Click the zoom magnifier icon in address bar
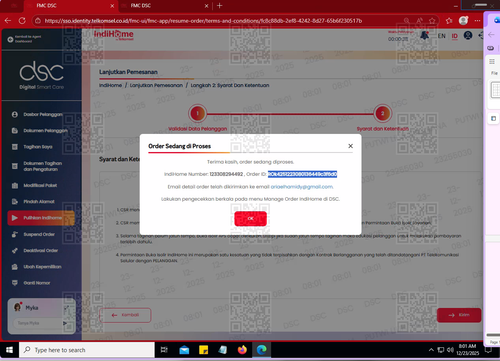Screen dimensions: 500x361 click(x=406, y=21)
